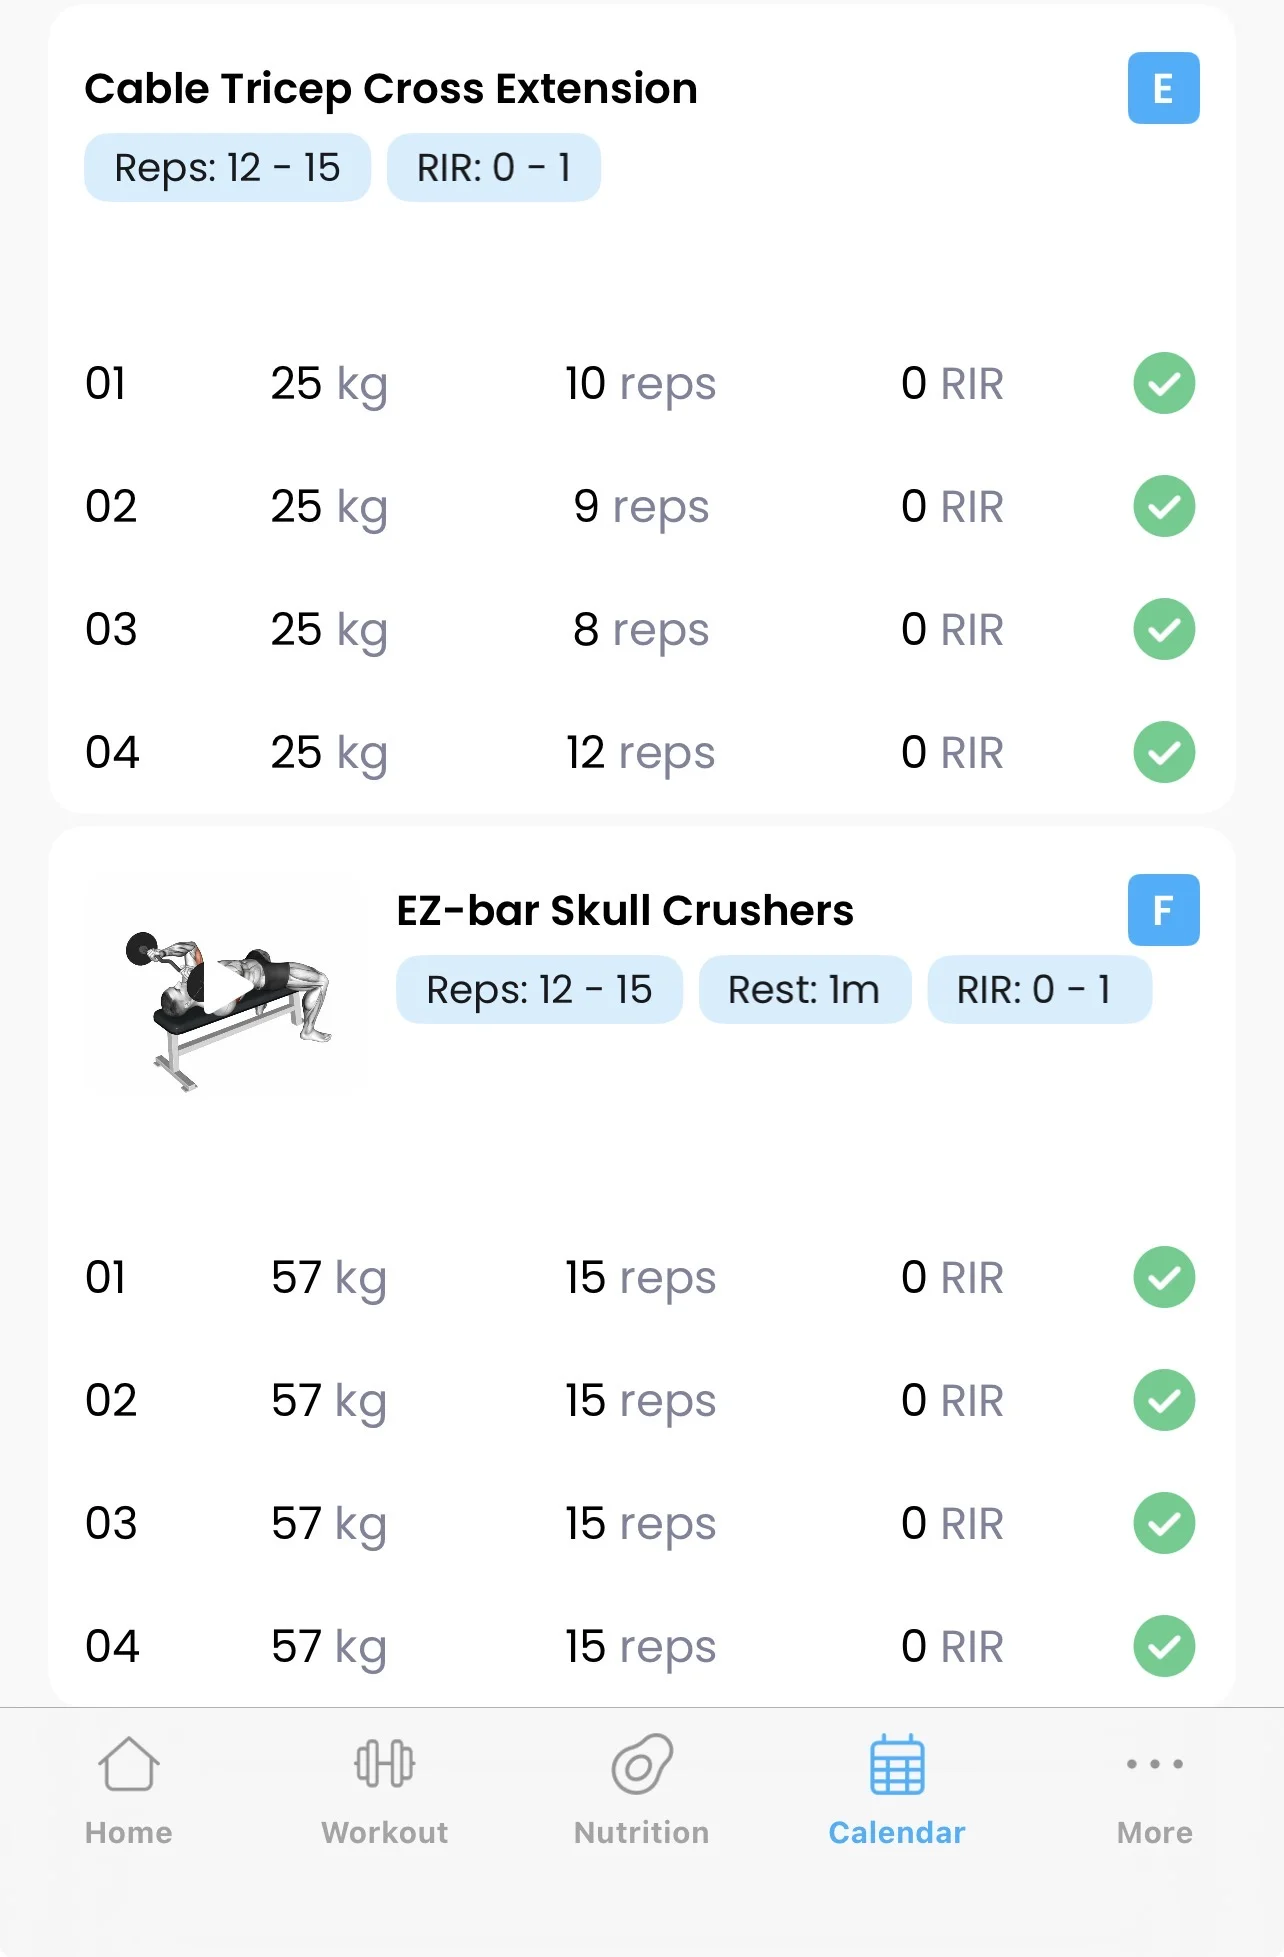The width and height of the screenshot is (1284, 1957).
Task: Edit 0 RIR value for Skull Crushers set 03
Action: coord(951,1524)
